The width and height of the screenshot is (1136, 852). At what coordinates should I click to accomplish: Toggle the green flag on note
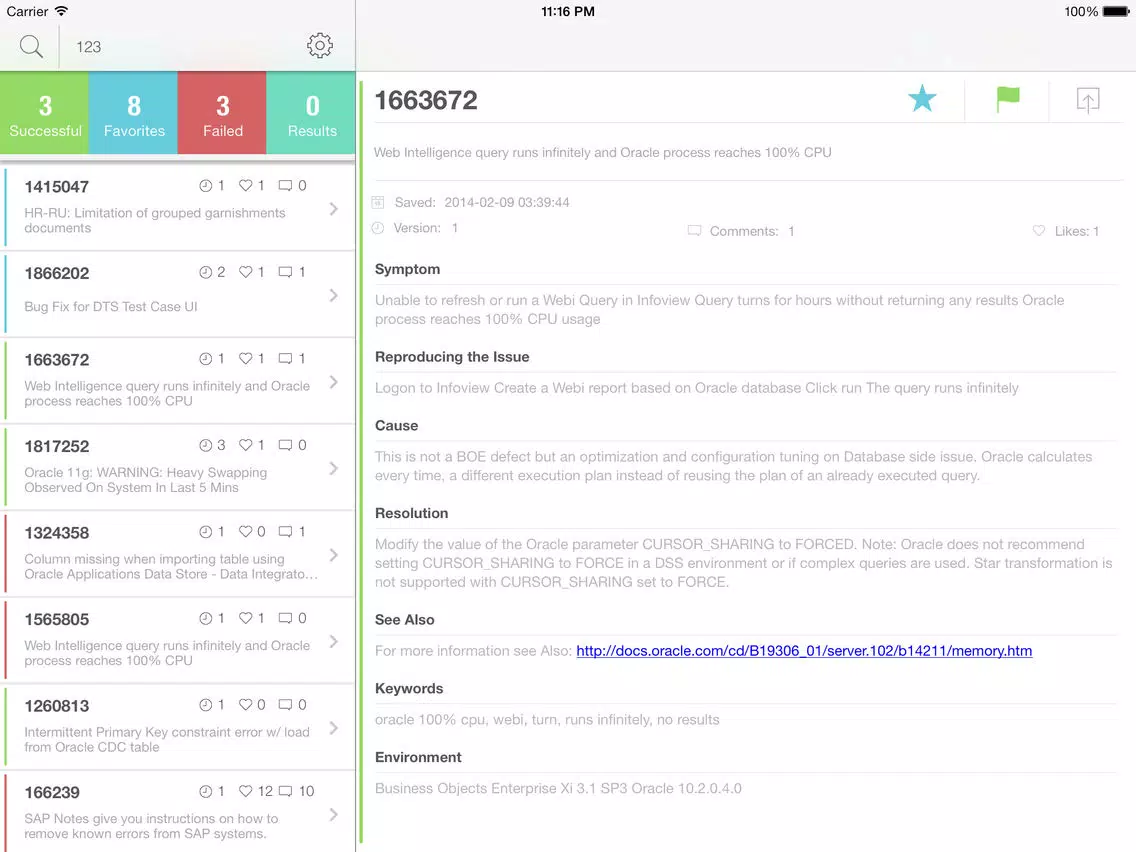(1007, 99)
